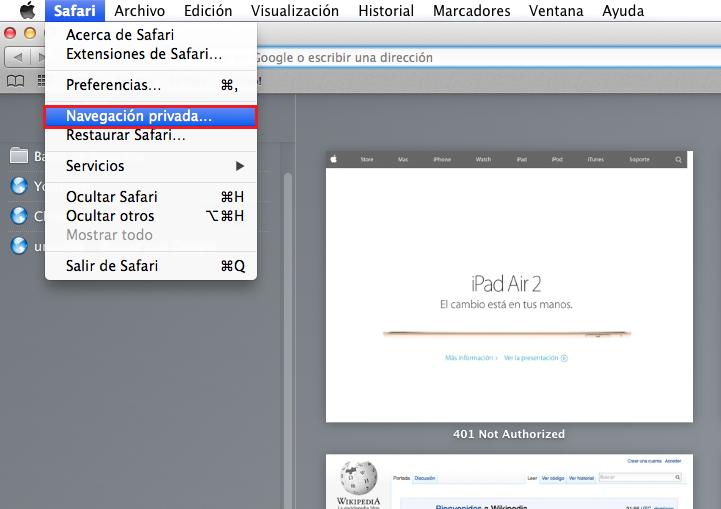Screen dimensions: 721x509
Task: Choose Extensiones de Safari option
Action: 150,53
